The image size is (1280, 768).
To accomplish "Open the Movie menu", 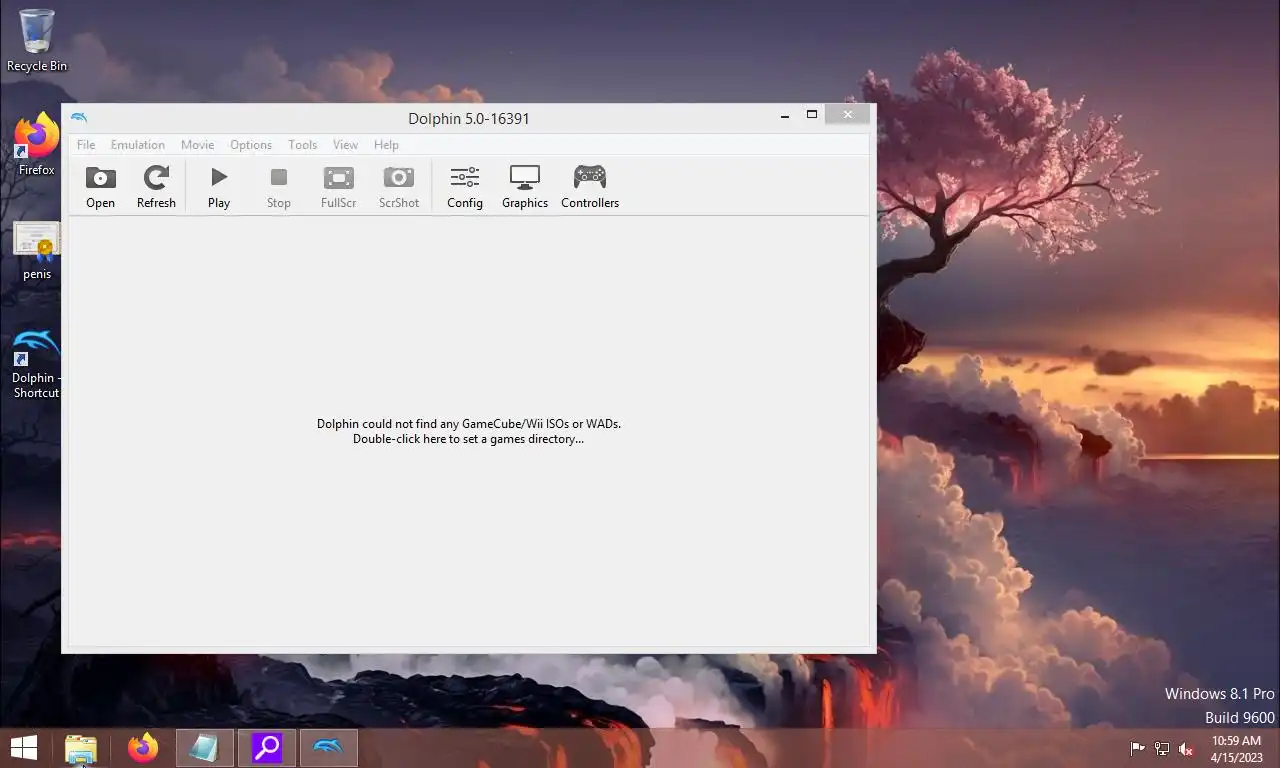I will [x=198, y=145].
